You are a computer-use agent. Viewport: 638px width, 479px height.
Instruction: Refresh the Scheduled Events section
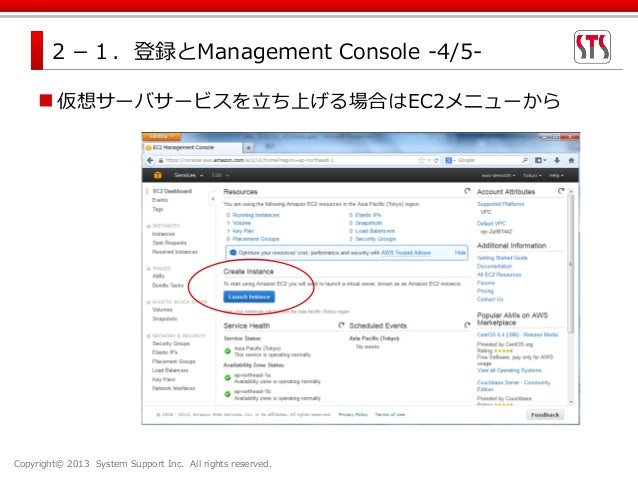pyautogui.click(x=467, y=325)
